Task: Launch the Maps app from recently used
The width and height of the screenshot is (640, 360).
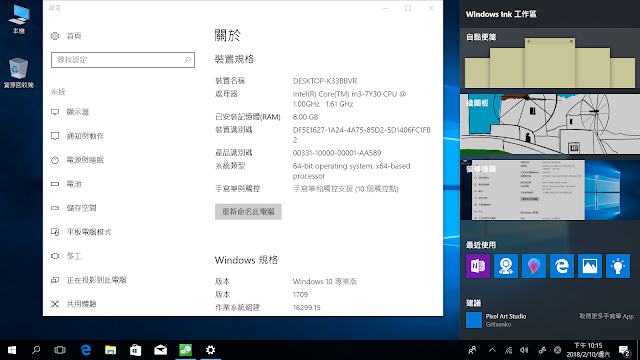Action: 506,266
